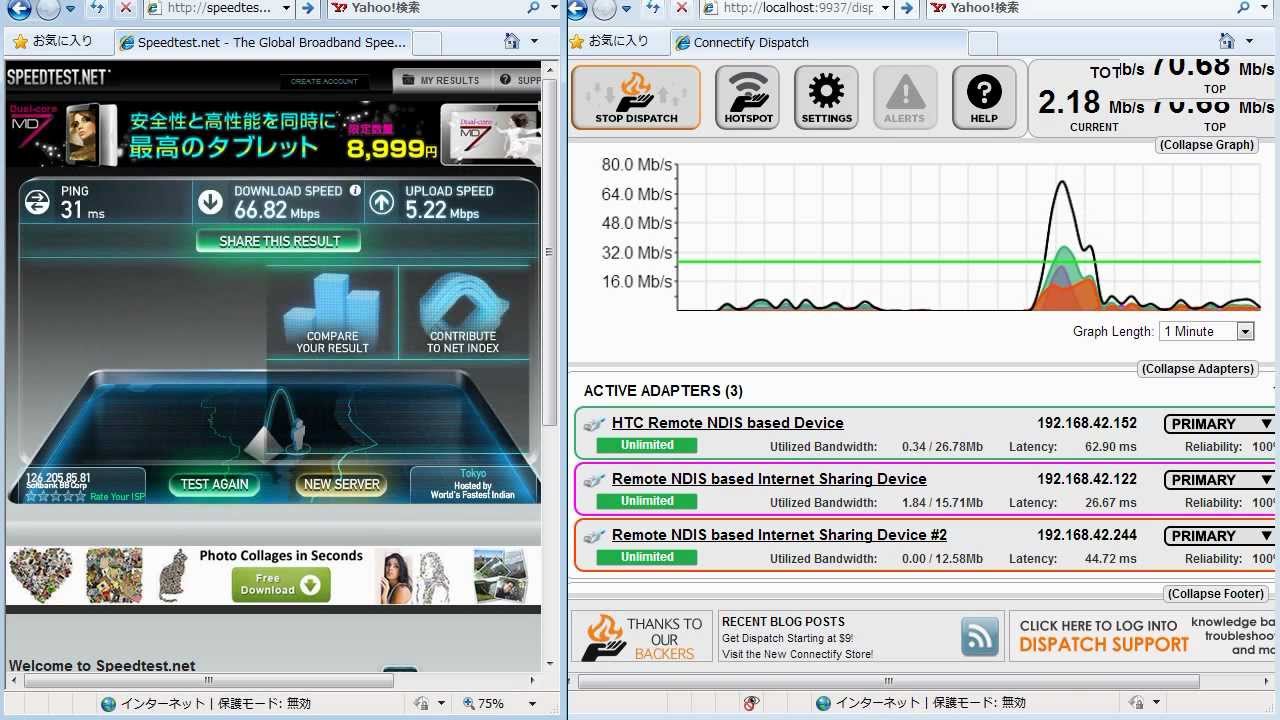Click Visit the New Connectify Store link

point(797,654)
